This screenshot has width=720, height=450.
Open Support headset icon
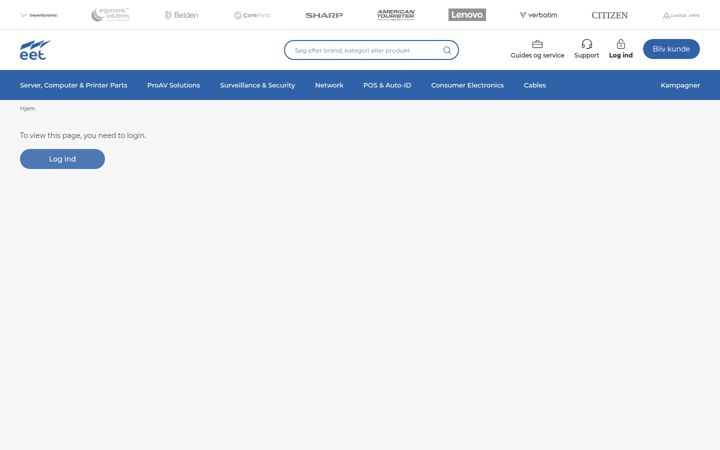pyautogui.click(x=587, y=44)
